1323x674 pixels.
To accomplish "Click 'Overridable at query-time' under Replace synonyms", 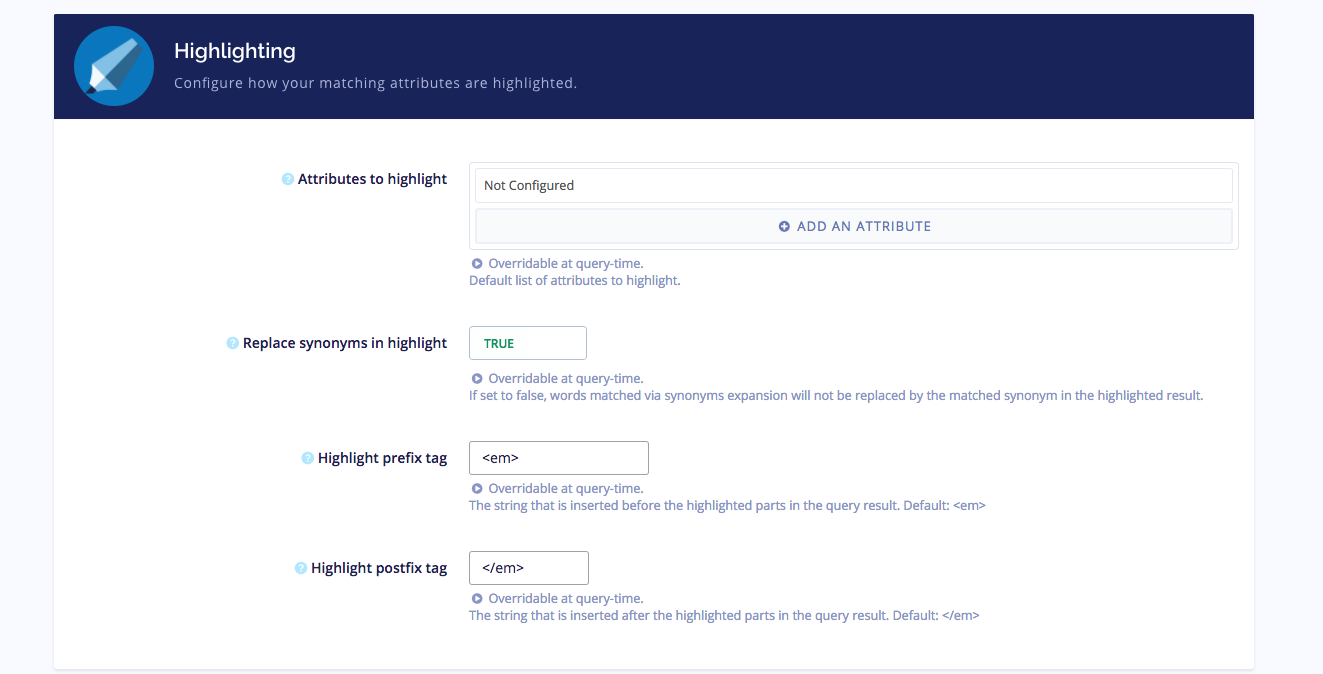I will (x=566, y=379).
